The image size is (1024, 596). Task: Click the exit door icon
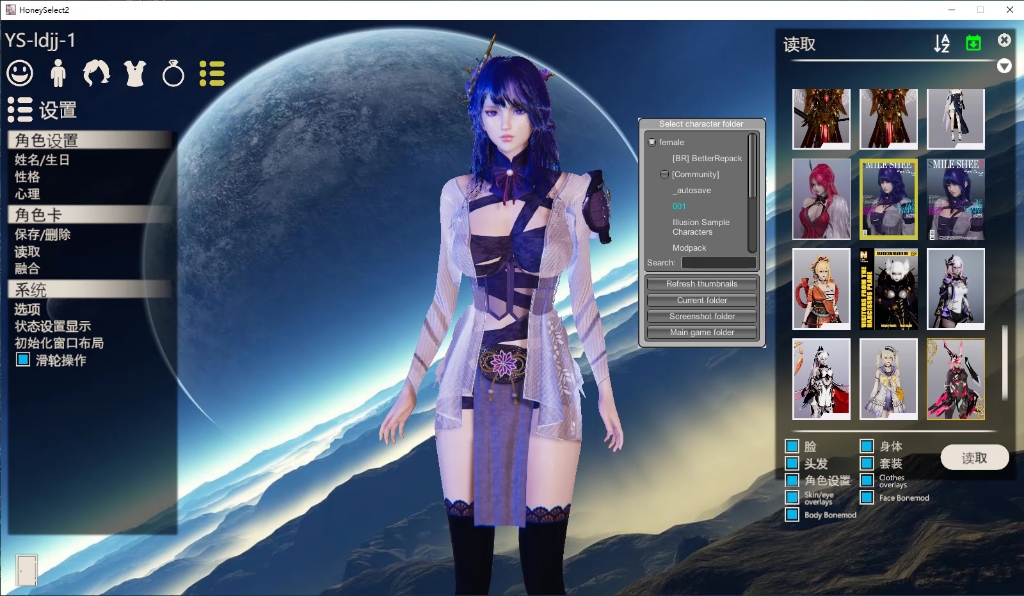click(x=27, y=570)
